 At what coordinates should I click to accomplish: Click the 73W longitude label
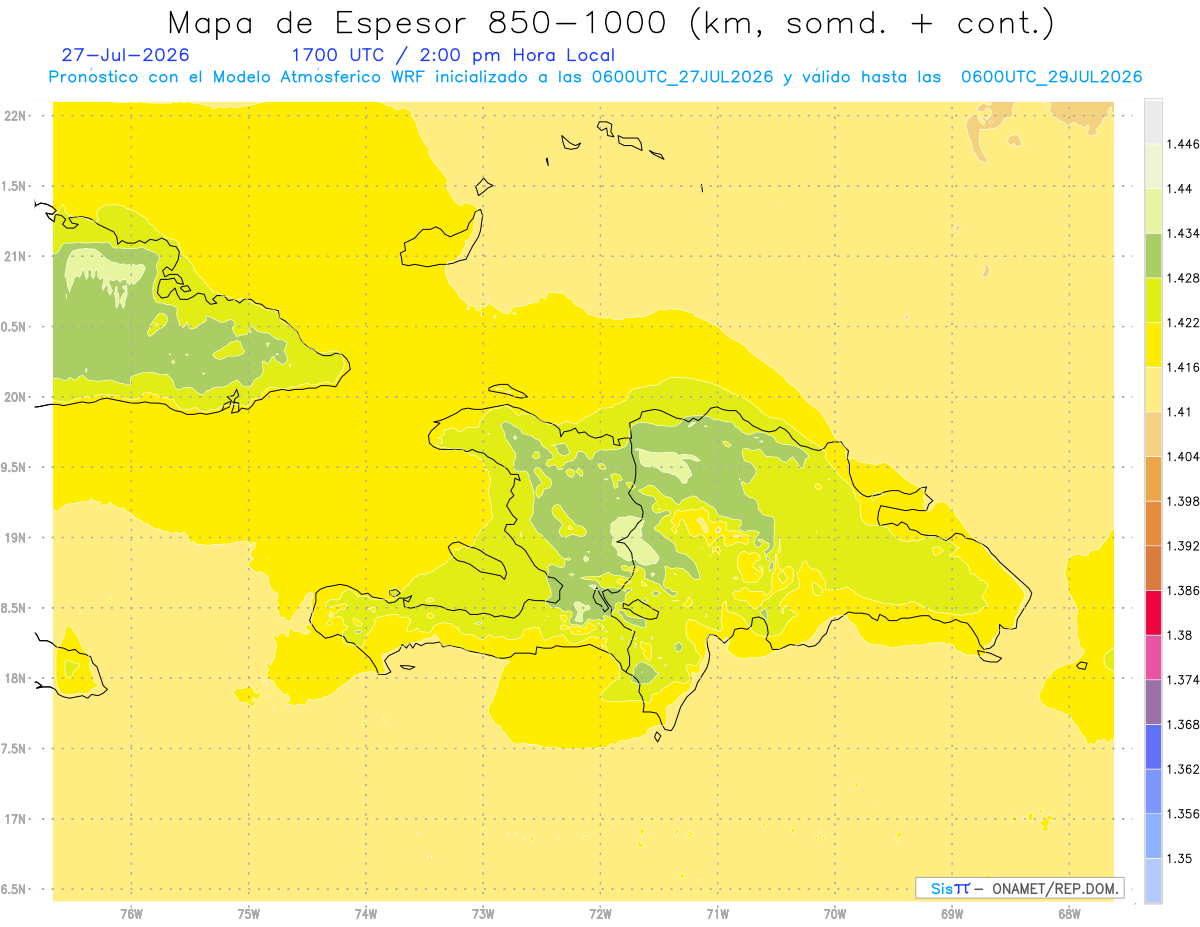[x=483, y=913]
